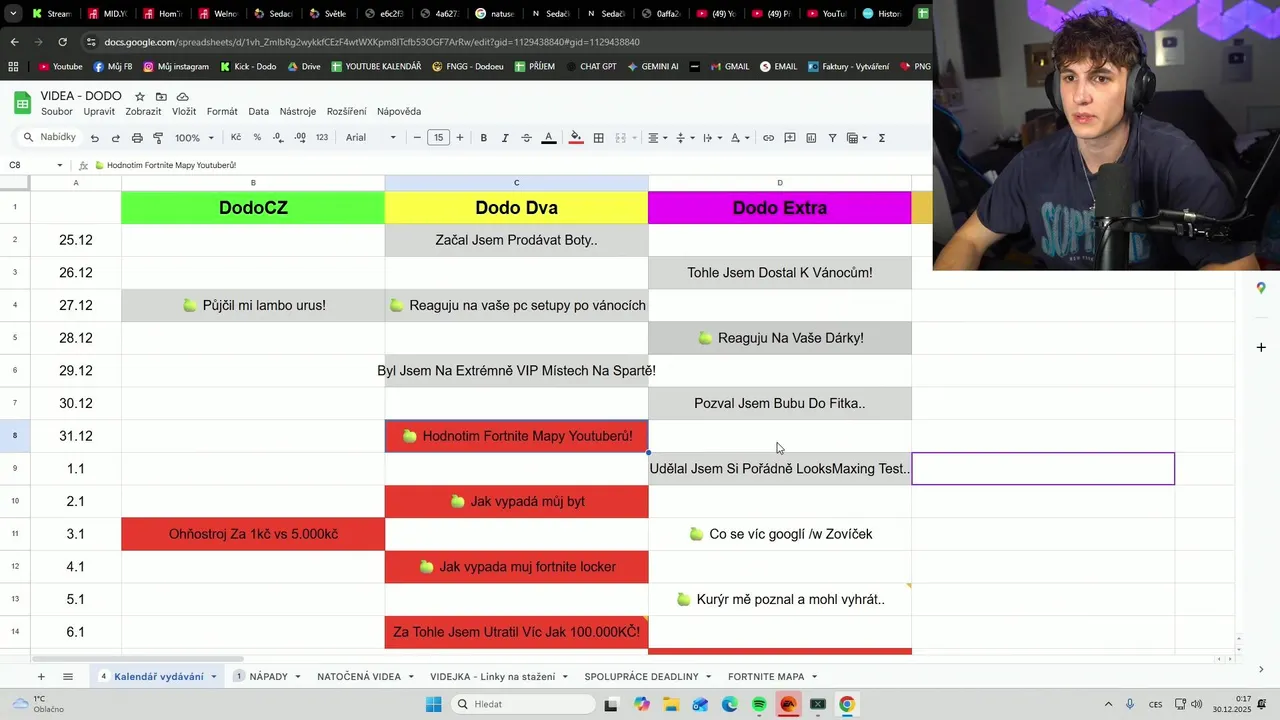
Task: Select column B header
Action: tap(253, 183)
